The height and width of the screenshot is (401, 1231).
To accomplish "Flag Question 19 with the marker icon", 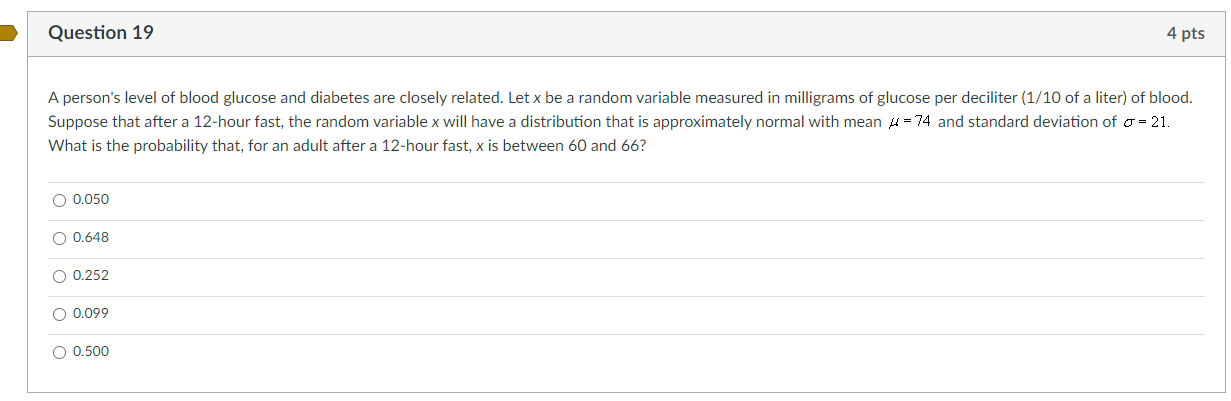I will pos(8,33).
